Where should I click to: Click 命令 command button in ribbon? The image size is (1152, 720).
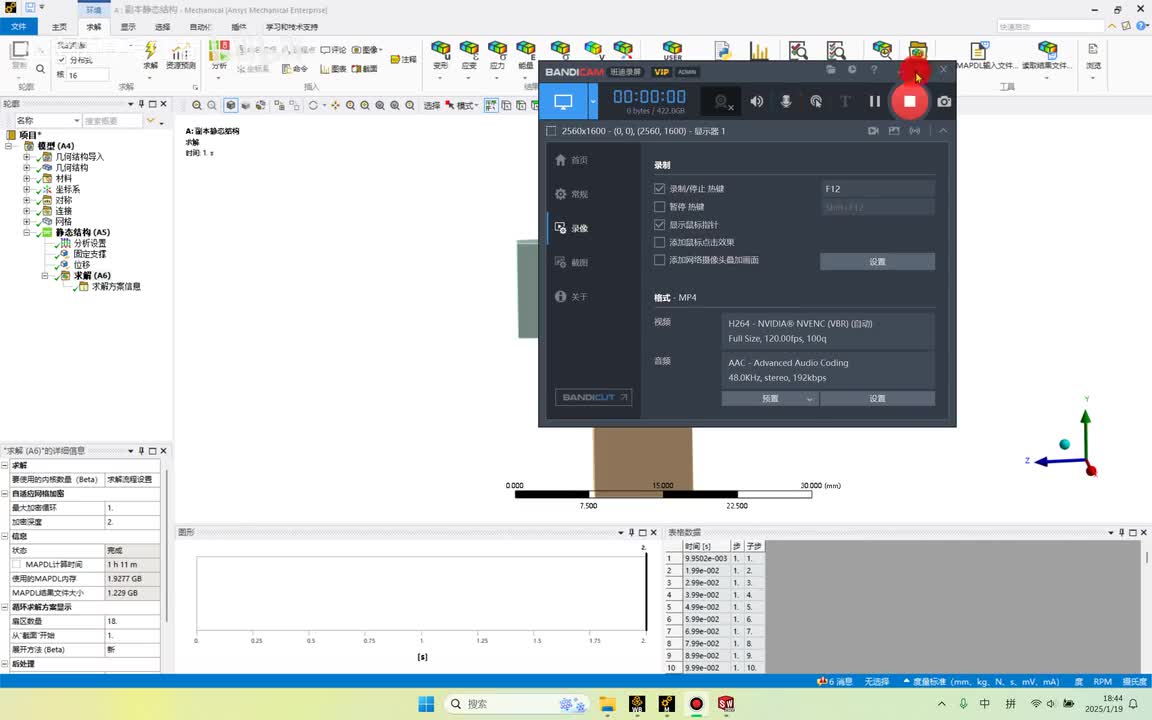click(295, 68)
